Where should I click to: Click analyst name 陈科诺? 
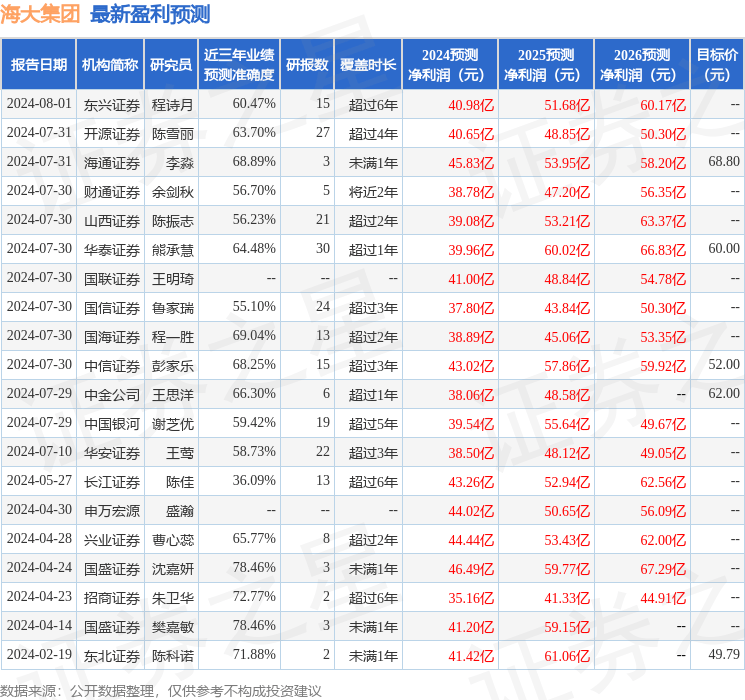[x=173, y=656]
